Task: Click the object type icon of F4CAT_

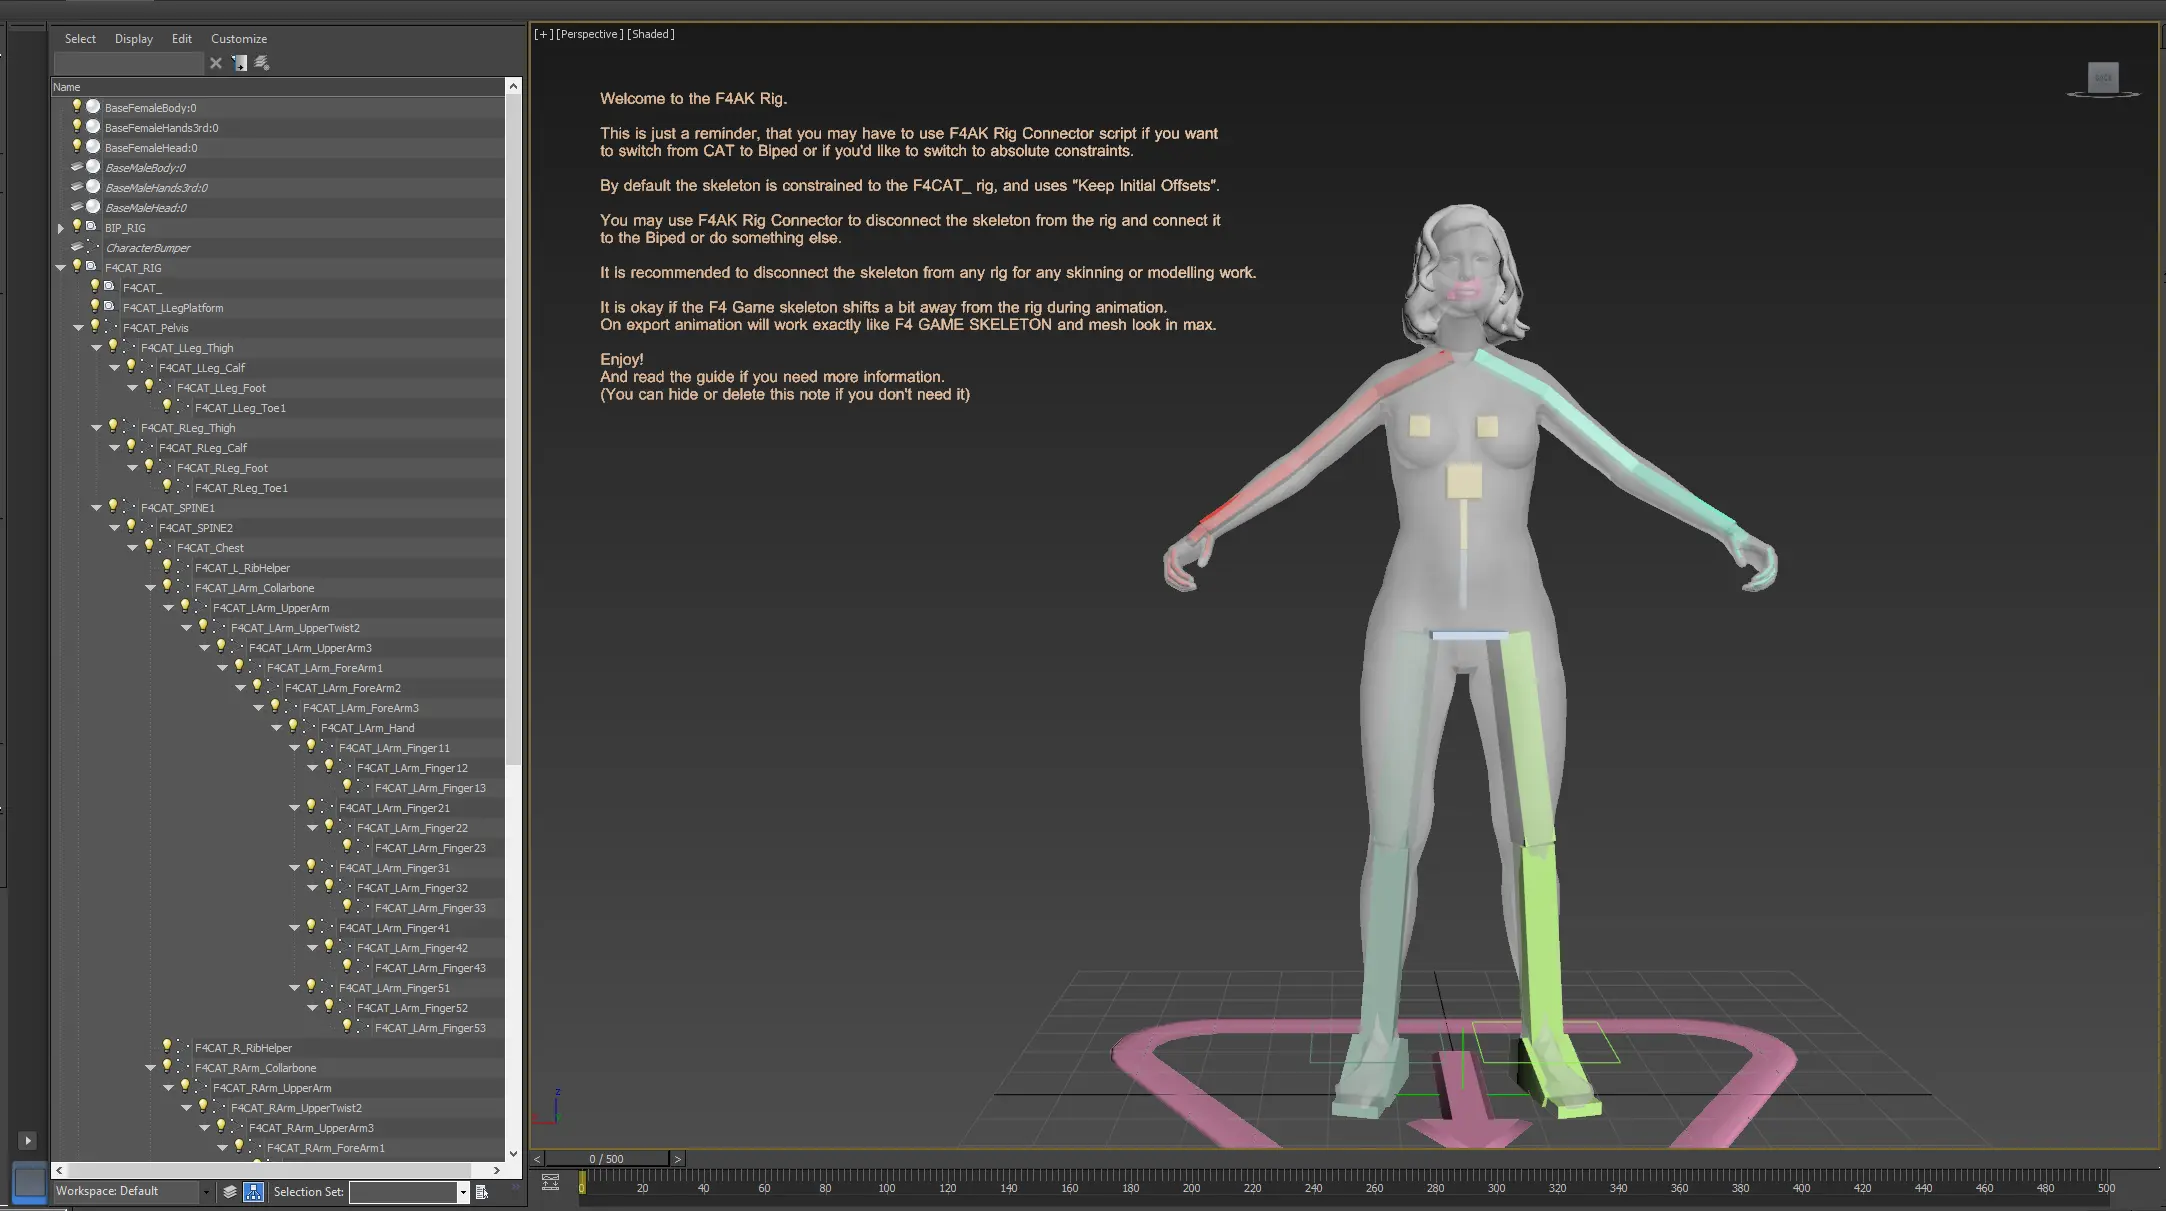Action: pyautogui.click(x=110, y=287)
